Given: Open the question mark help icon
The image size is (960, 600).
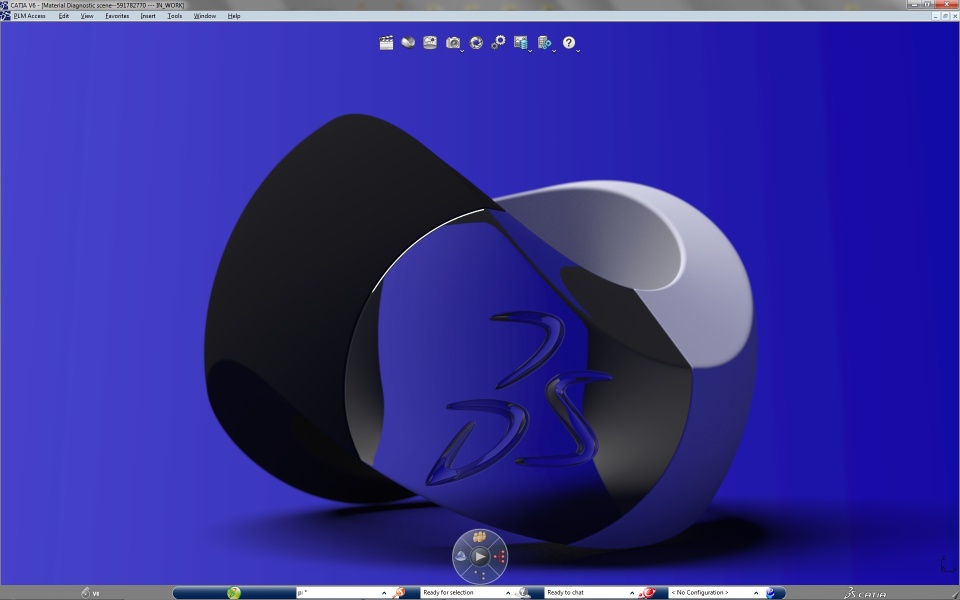Looking at the screenshot, I should (569, 42).
